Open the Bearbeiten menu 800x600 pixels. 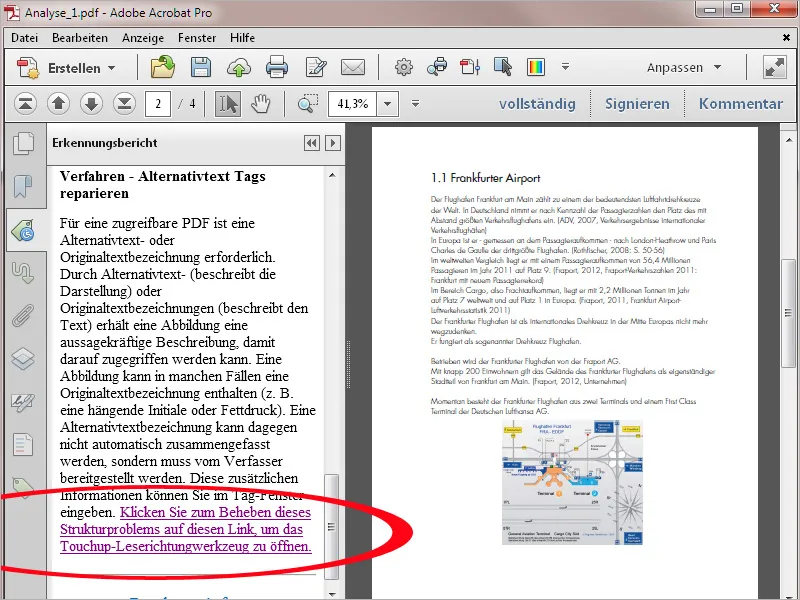pos(80,38)
